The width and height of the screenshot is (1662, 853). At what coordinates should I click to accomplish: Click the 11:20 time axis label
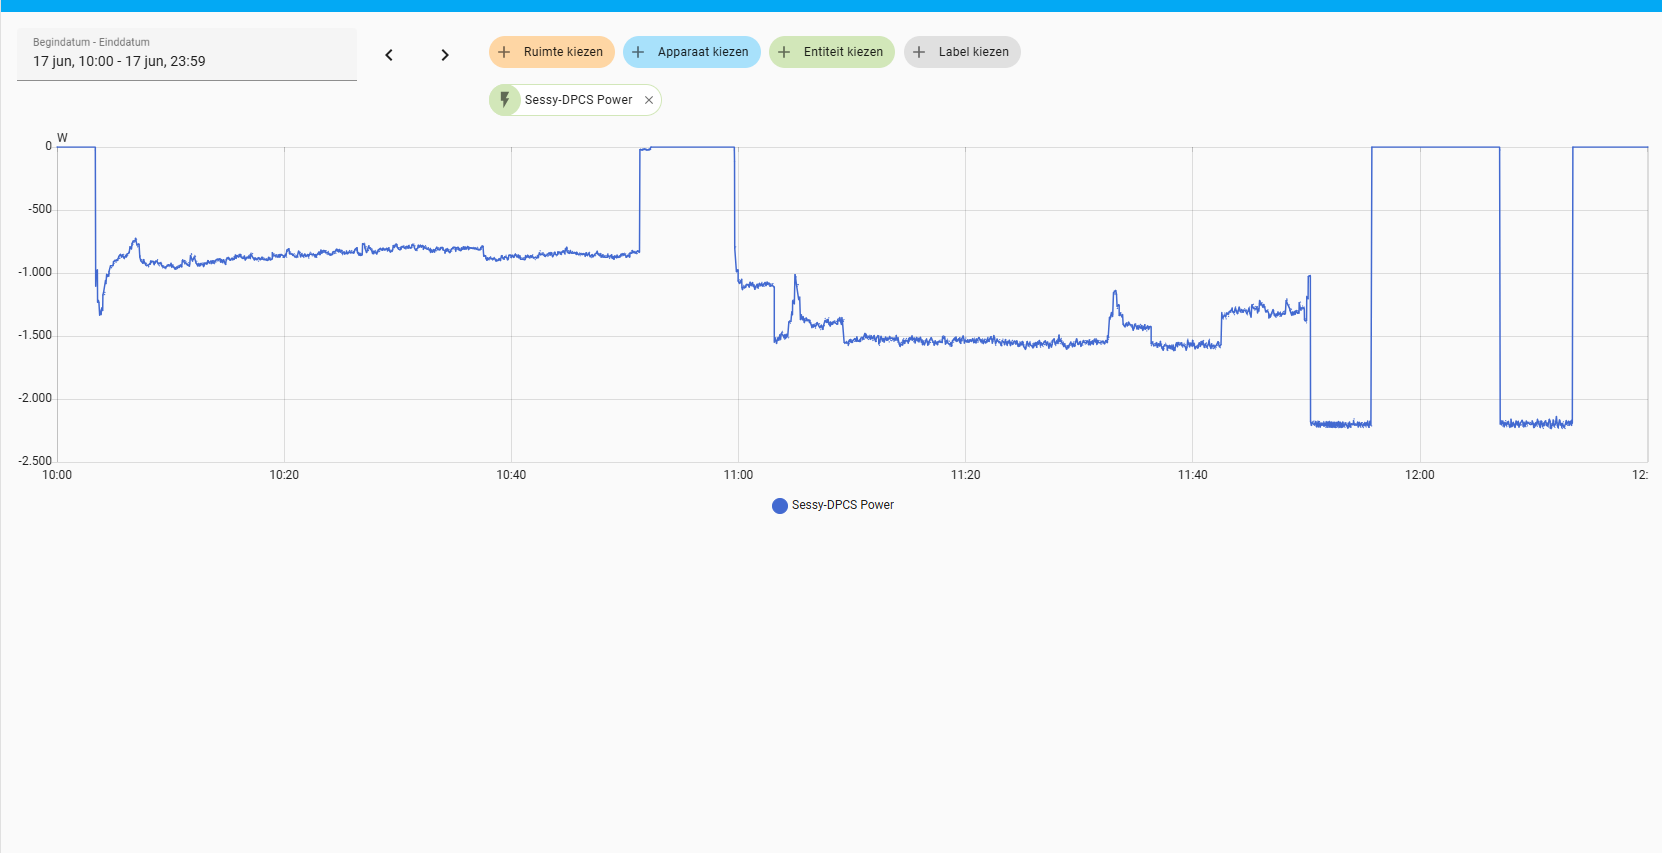[x=965, y=475]
